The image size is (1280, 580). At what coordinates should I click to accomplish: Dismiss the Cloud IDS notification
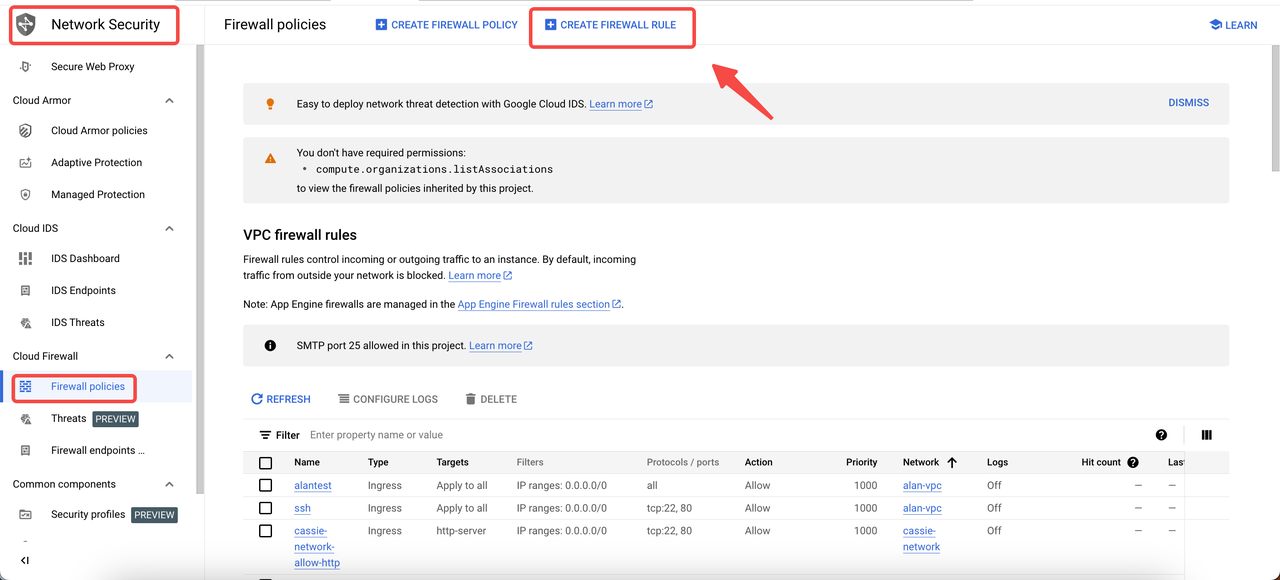[x=1188, y=103]
